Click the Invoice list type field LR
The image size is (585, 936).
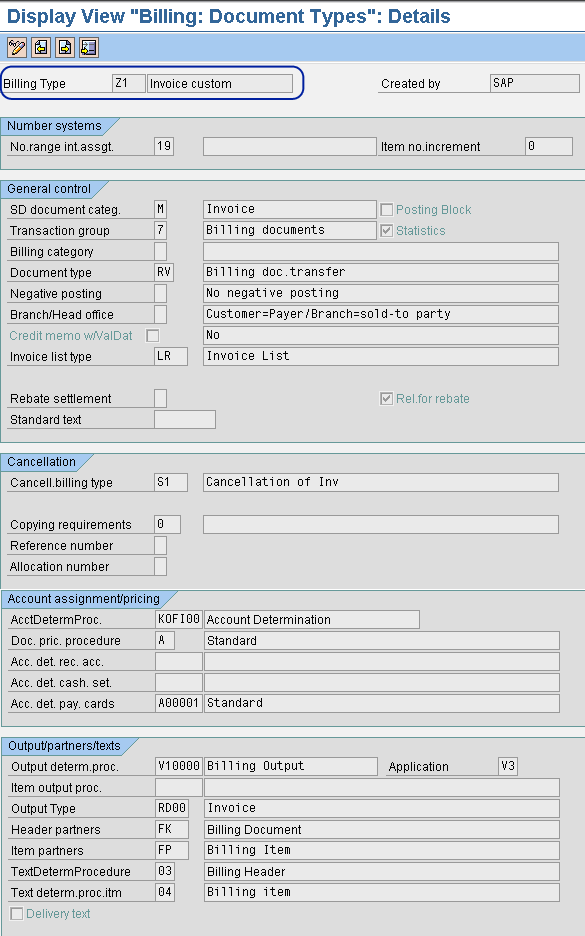click(171, 356)
